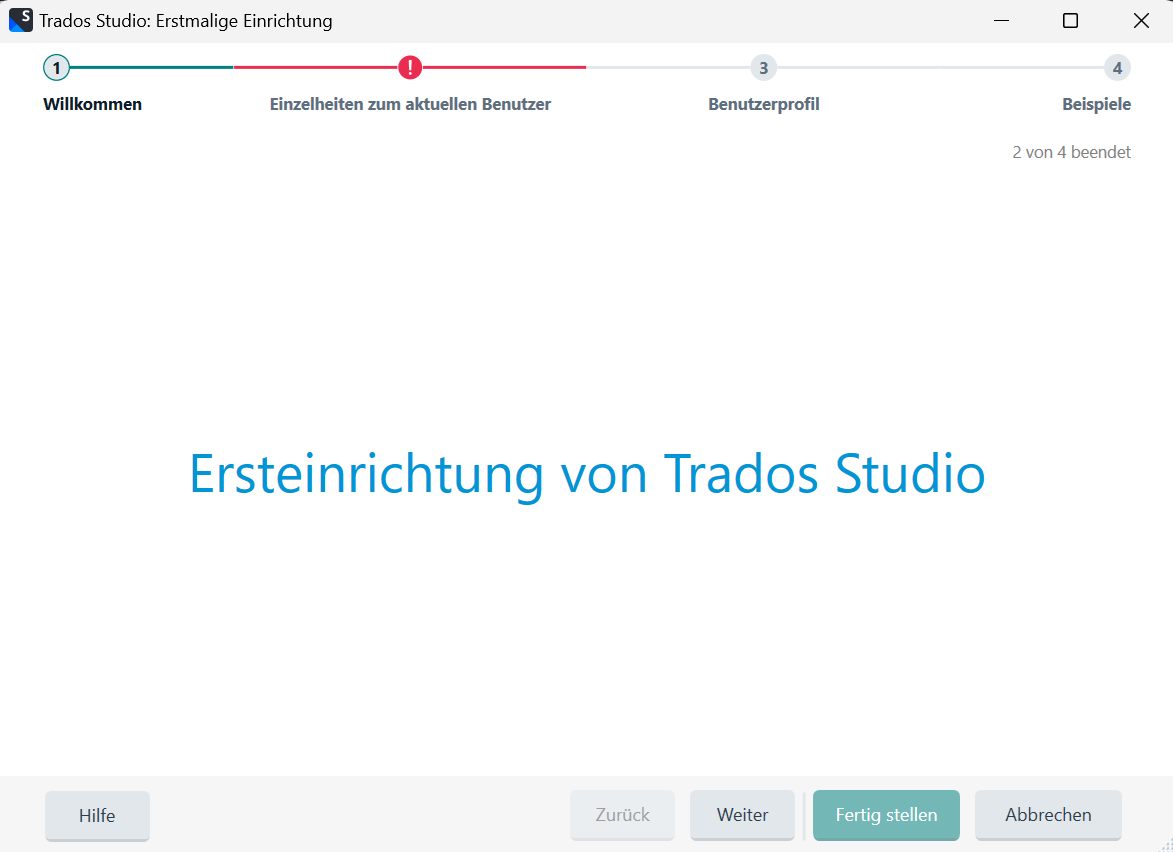Click the Trados Studio app icon in title bar
Image resolution: width=1173 pixels, height=852 pixels.
coord(20,20)
